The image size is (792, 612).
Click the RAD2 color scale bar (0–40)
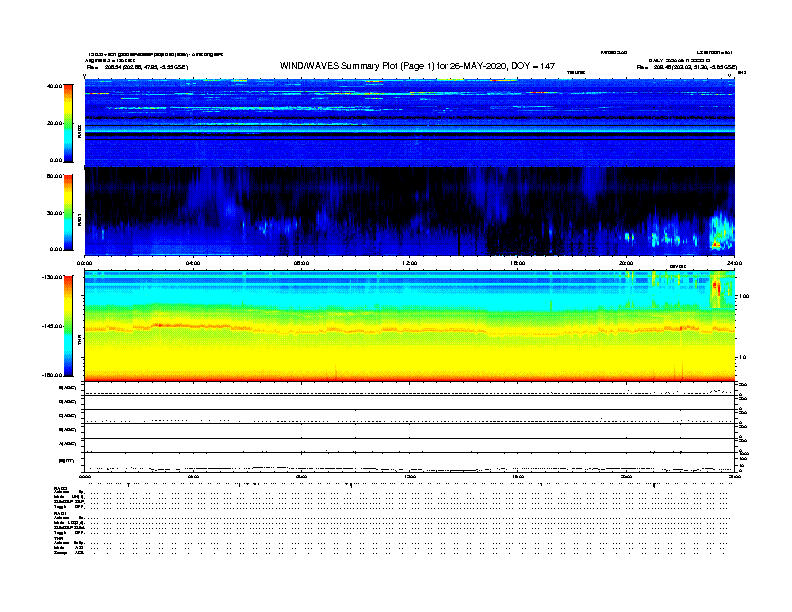68,123
